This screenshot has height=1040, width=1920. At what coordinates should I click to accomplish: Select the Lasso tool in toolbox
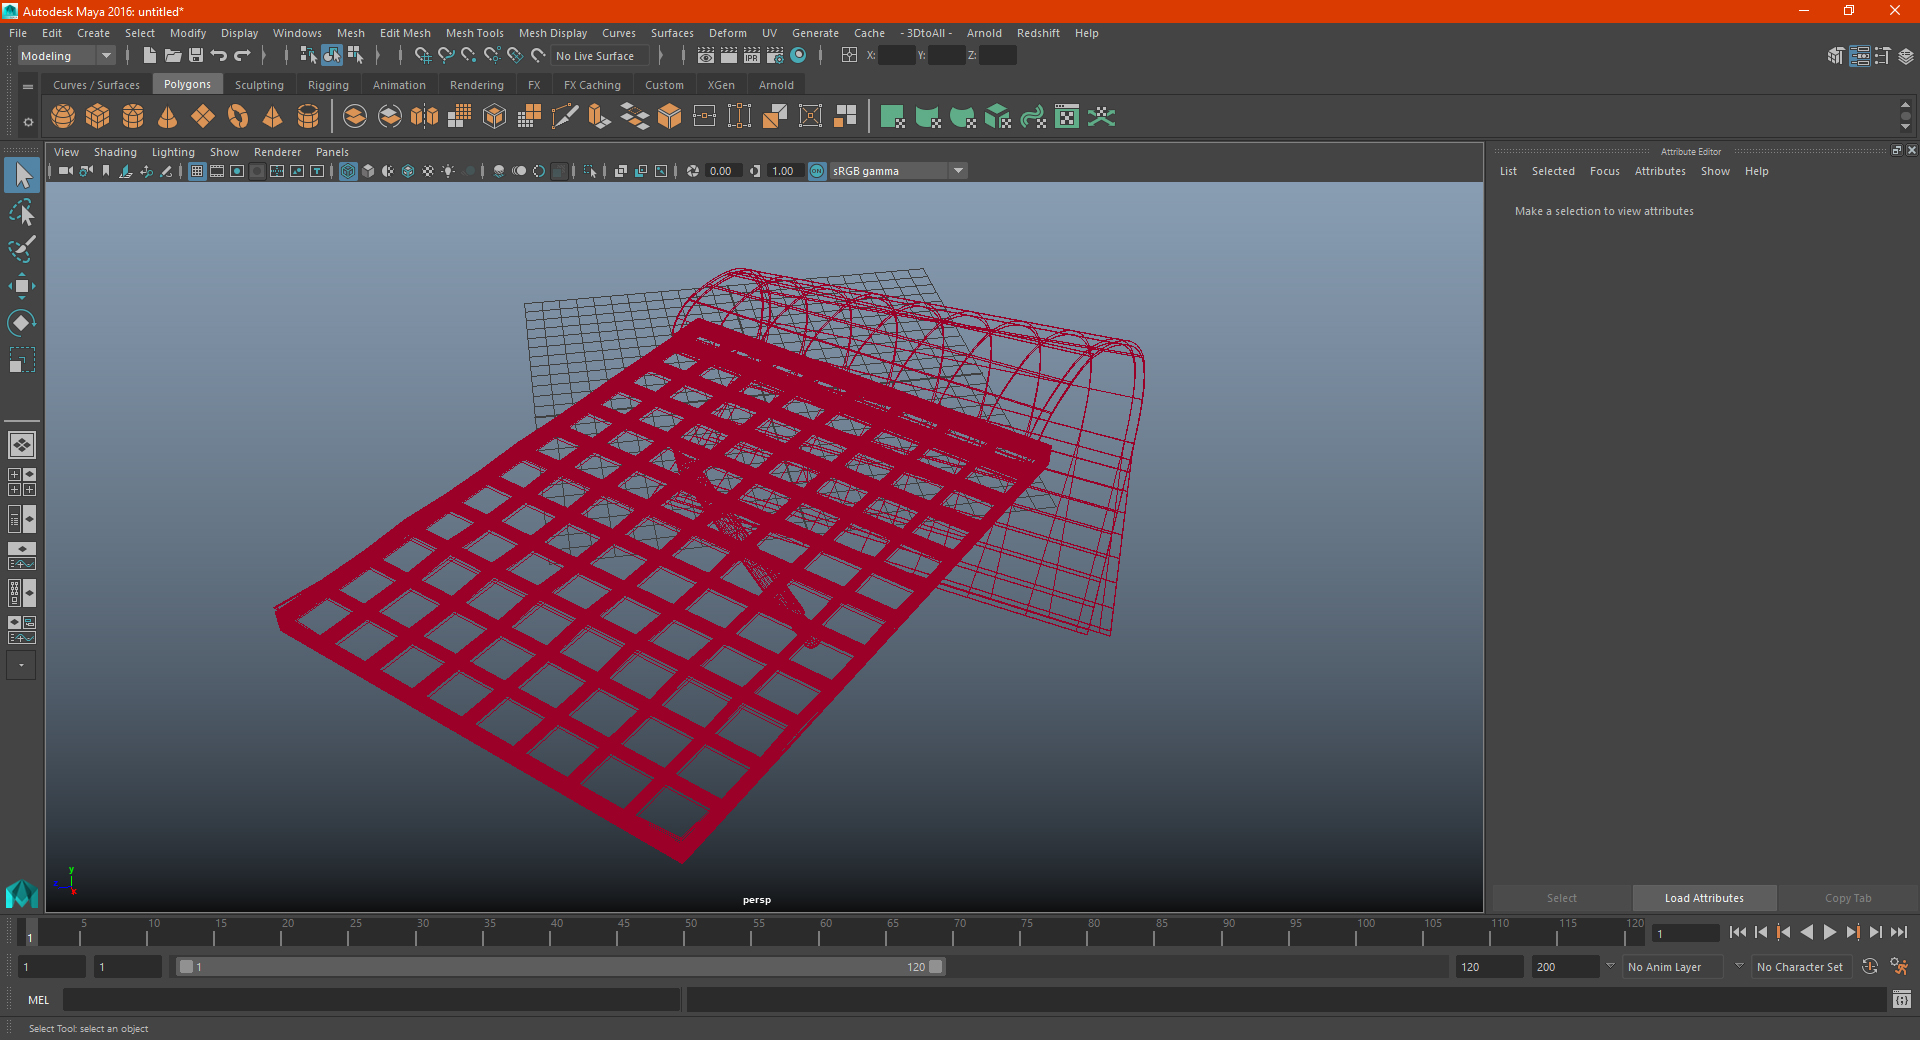(21, 212)
